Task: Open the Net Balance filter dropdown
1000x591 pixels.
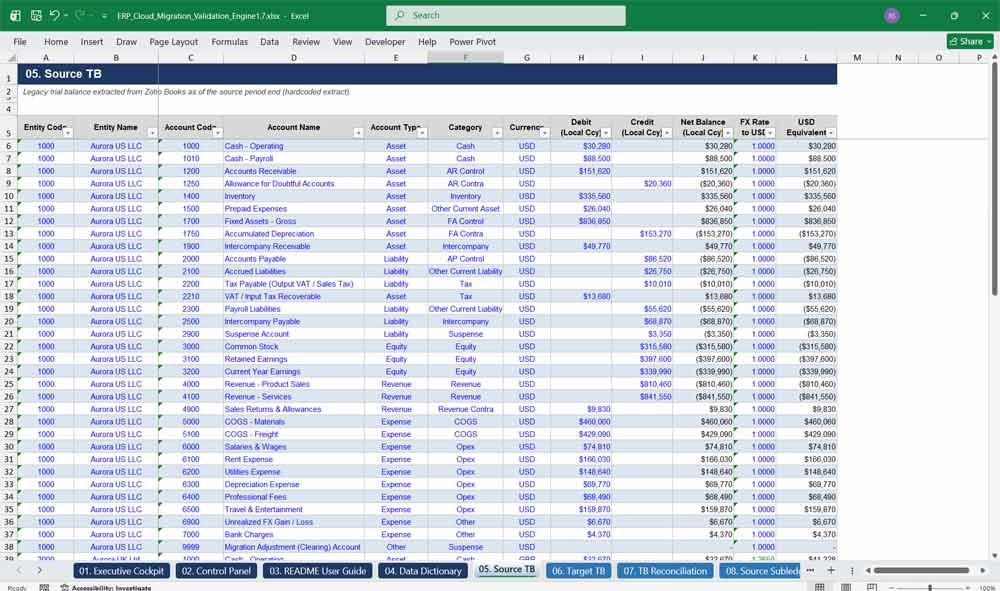Action: click(x=728, y=133)
